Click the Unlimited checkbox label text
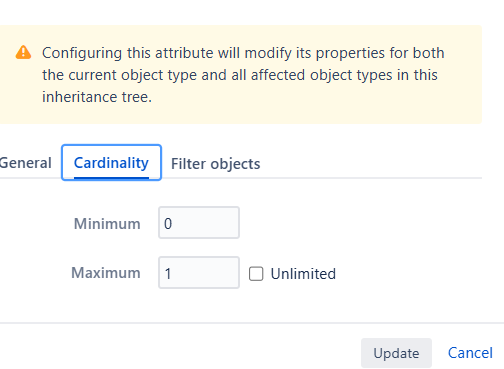This screenshot has width=504, height=369. [x=303, y=274]
